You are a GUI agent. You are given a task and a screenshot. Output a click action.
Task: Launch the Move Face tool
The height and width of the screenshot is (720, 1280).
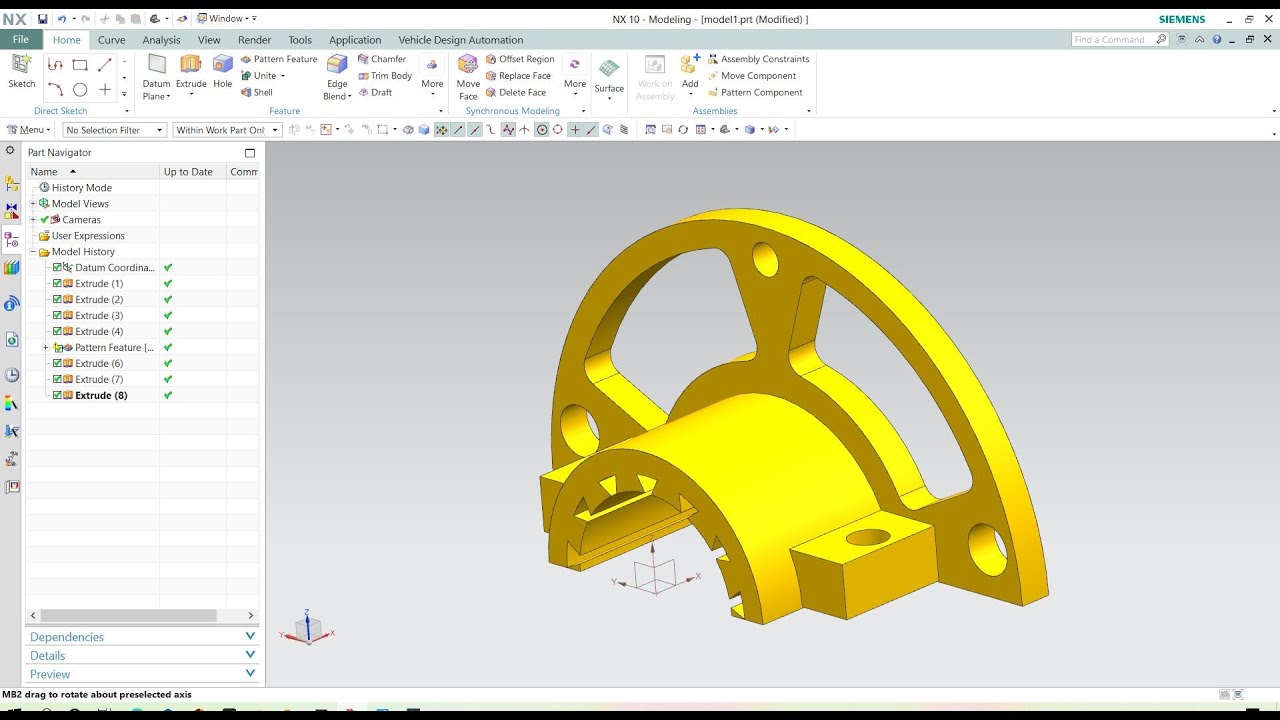click(468, 77)
